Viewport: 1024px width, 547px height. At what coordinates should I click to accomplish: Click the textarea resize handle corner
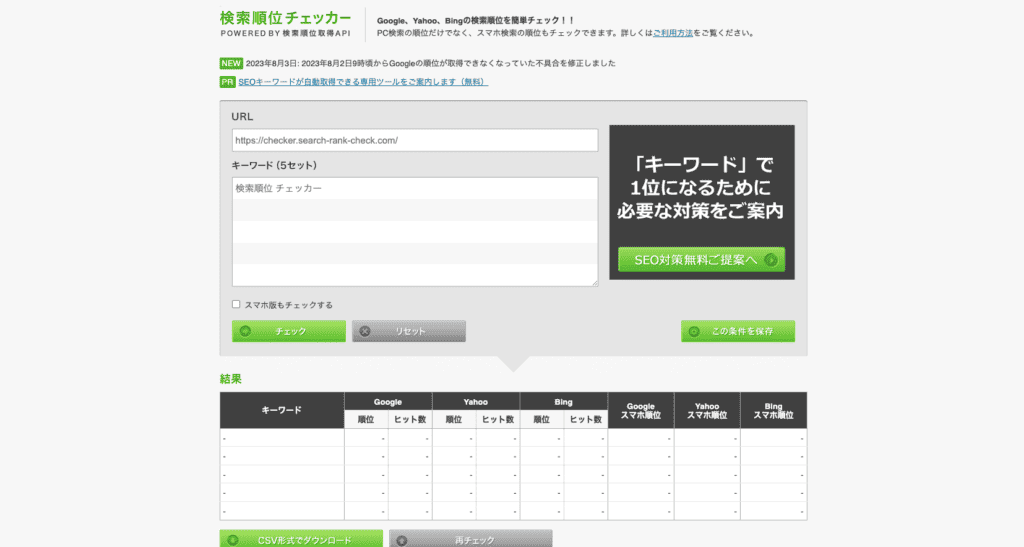[594, 283]
